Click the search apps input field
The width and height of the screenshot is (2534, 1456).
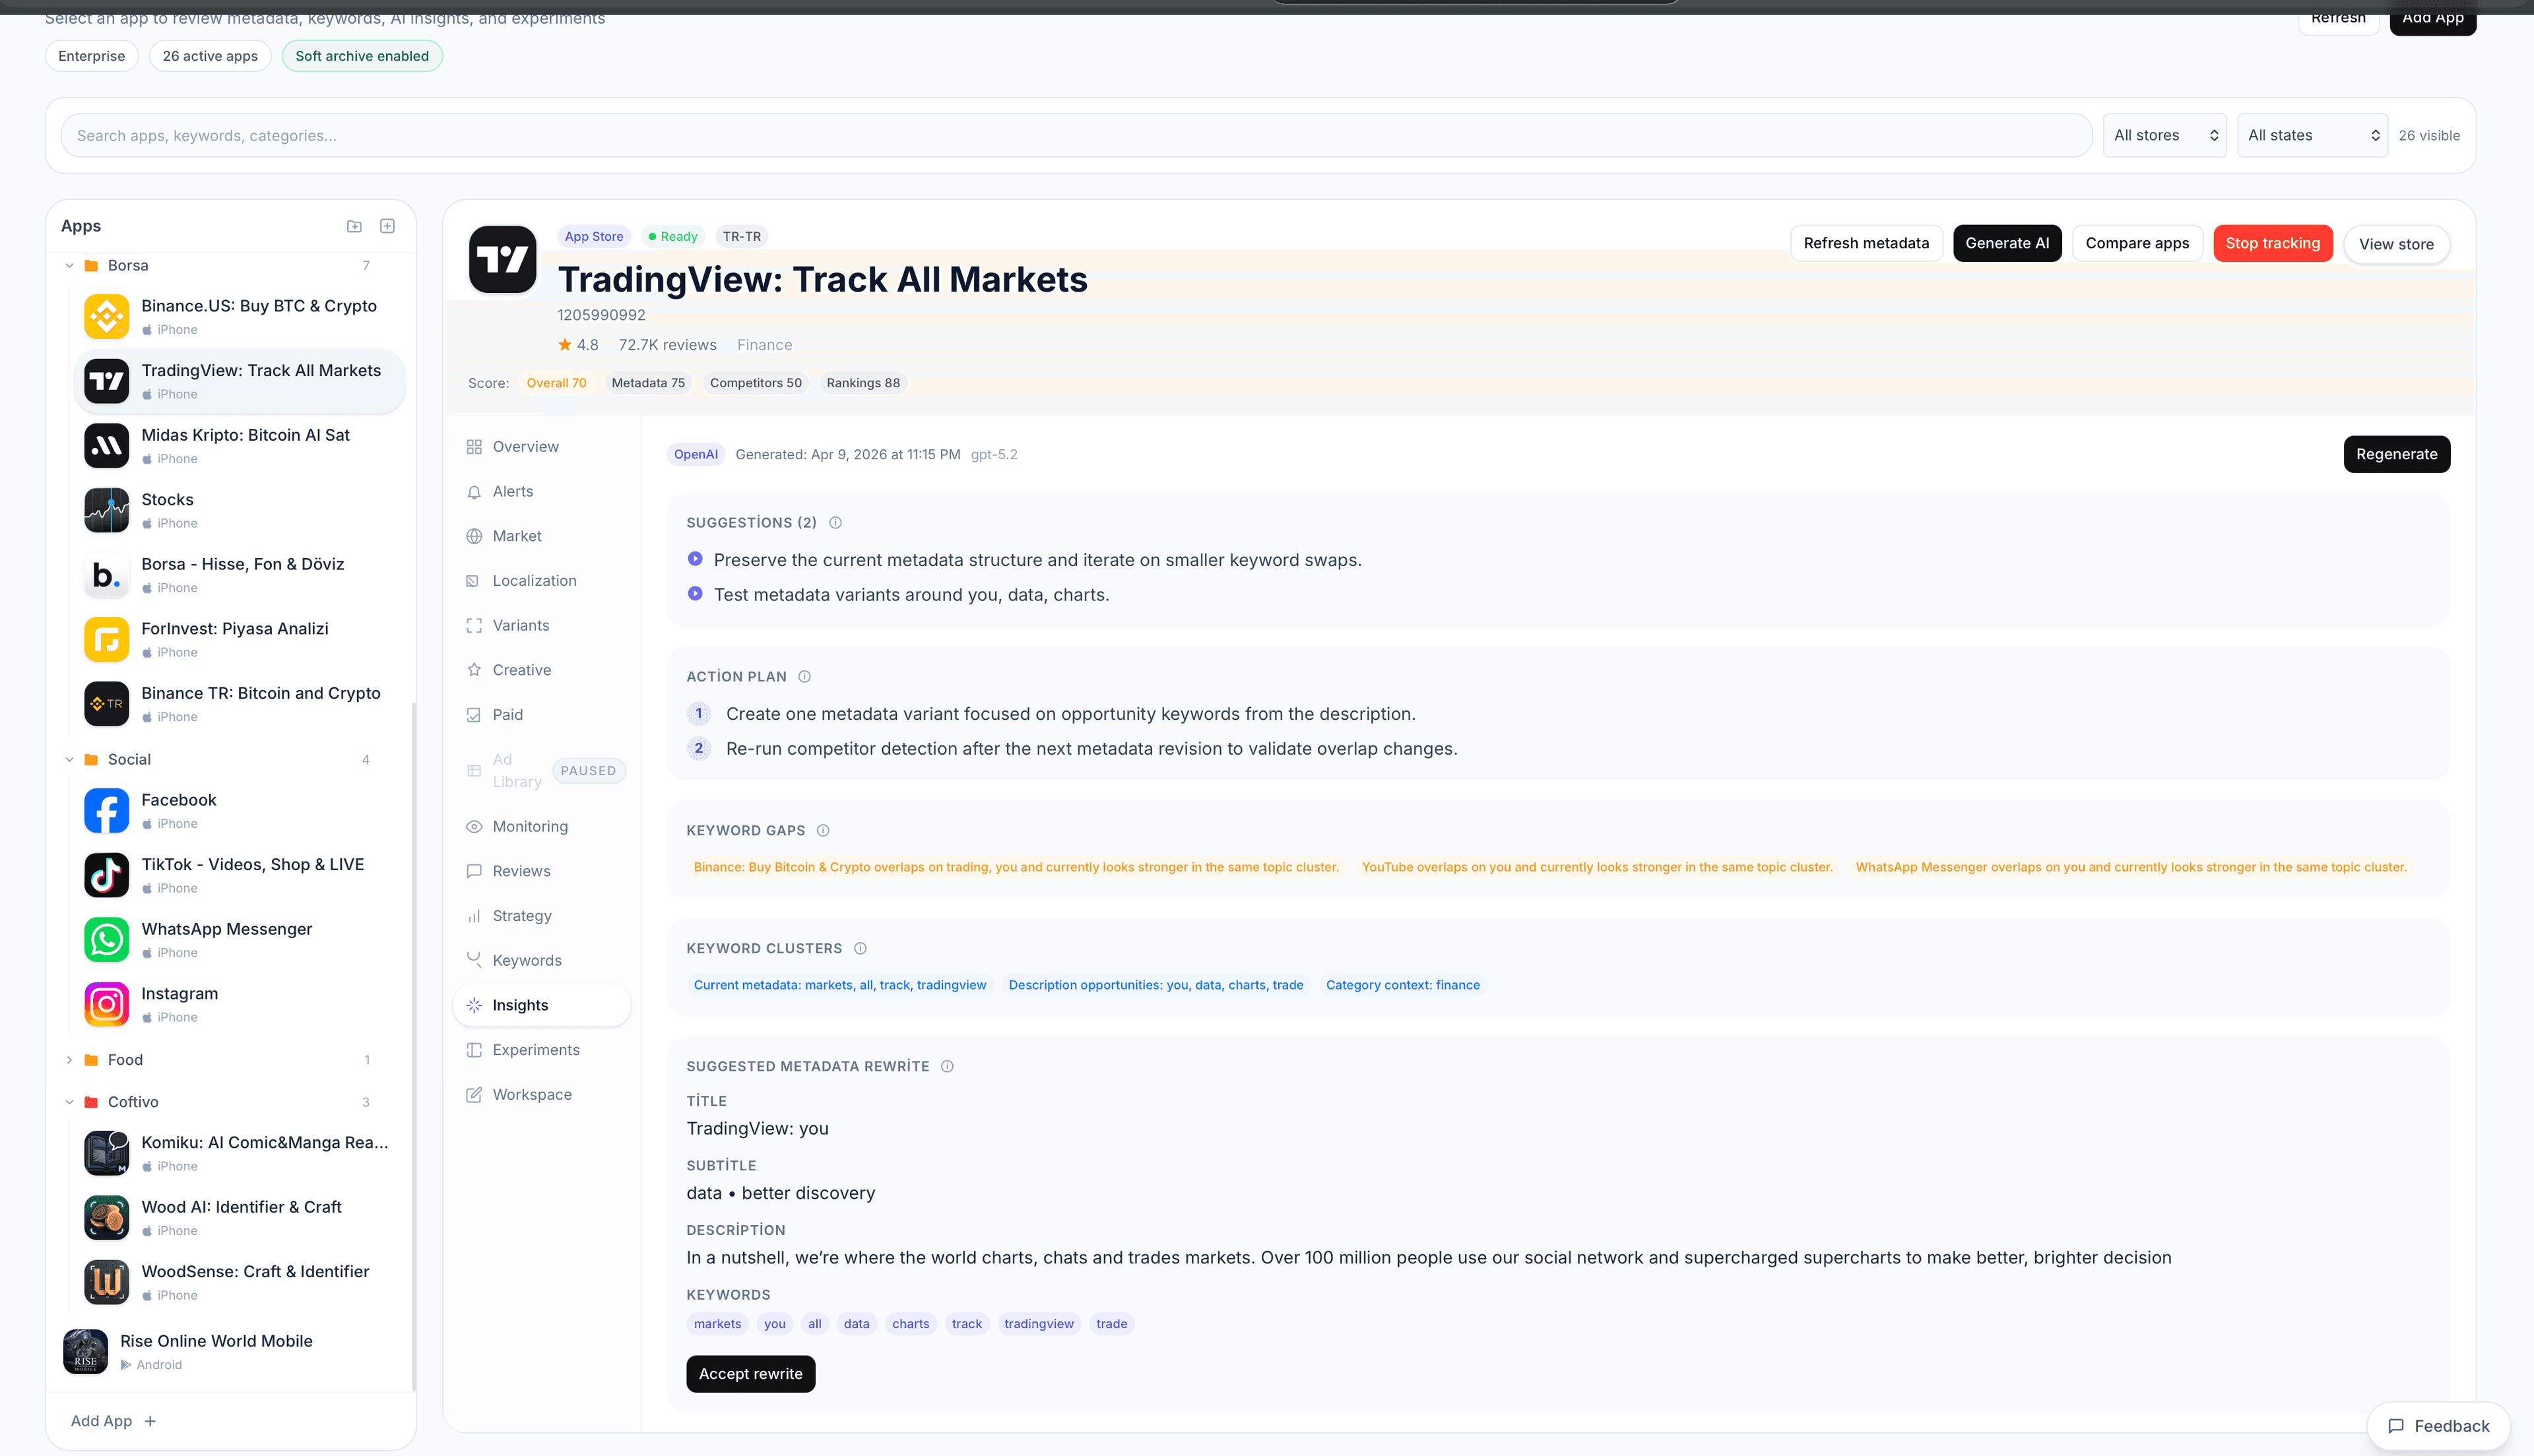pos(1076,135)
